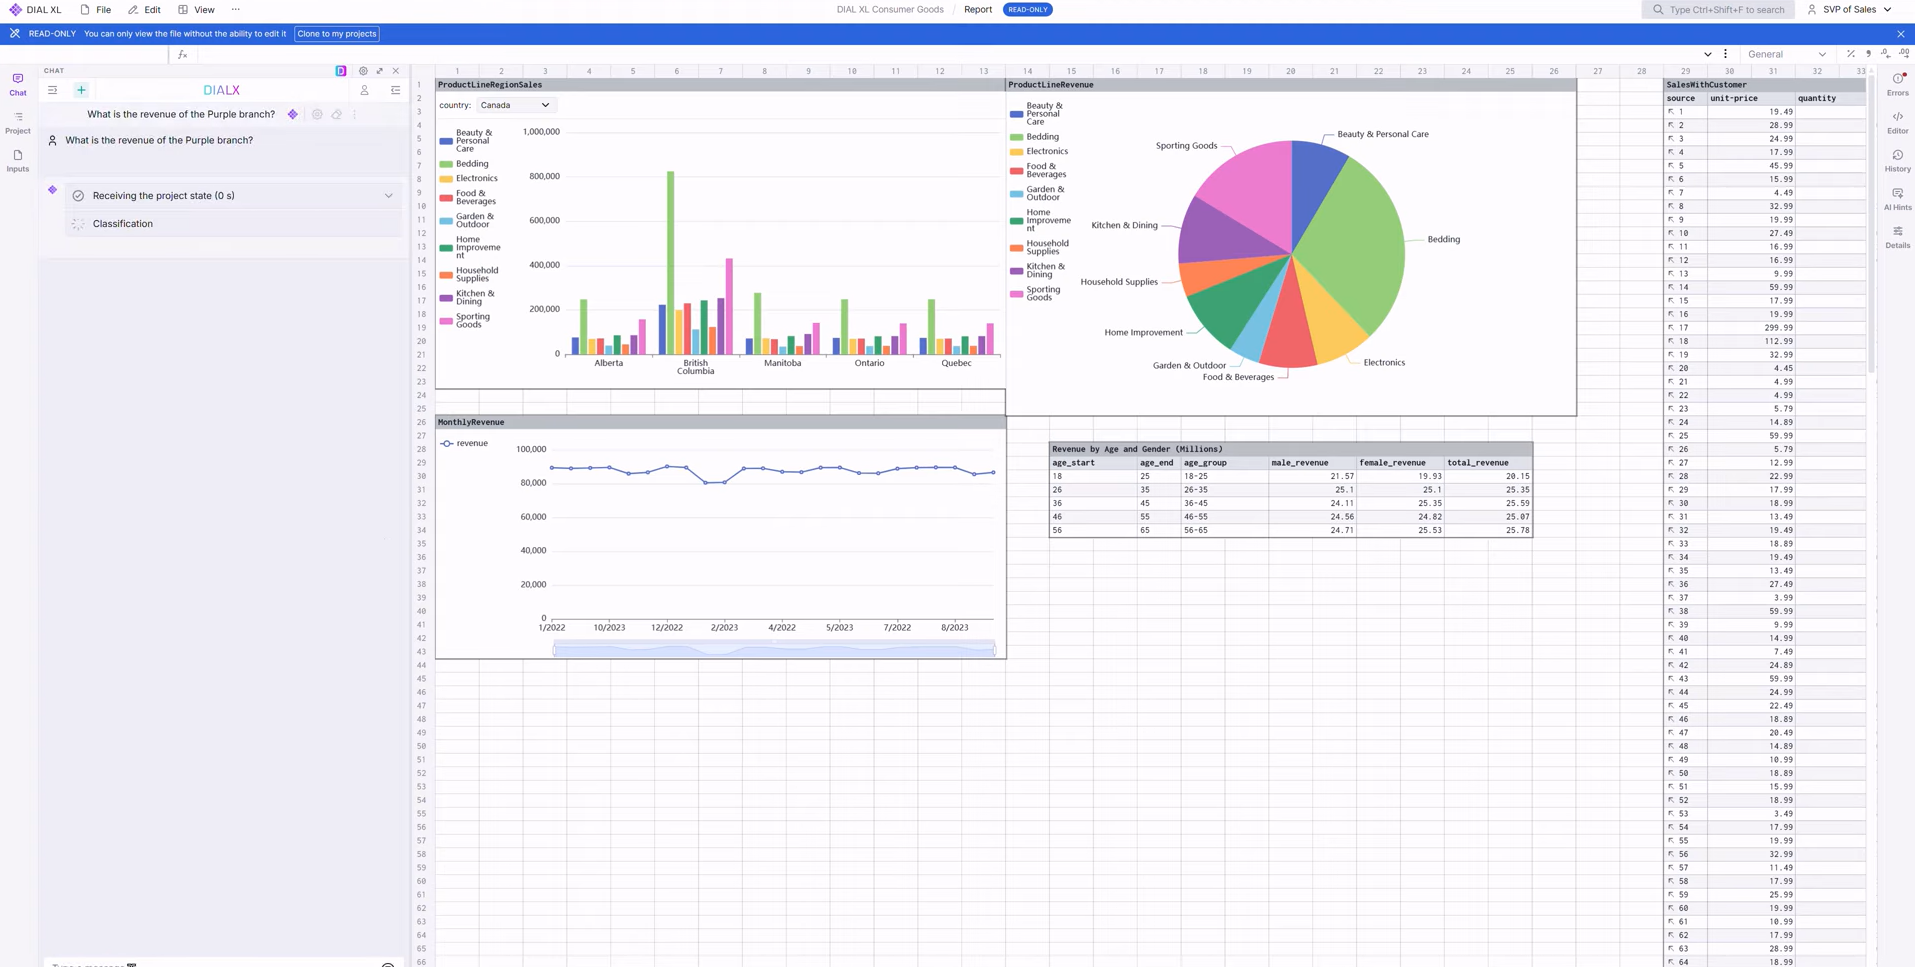Toggle Bedding series in bar chart legend
The image size is (1915, 967).
[x=471, y=164]
